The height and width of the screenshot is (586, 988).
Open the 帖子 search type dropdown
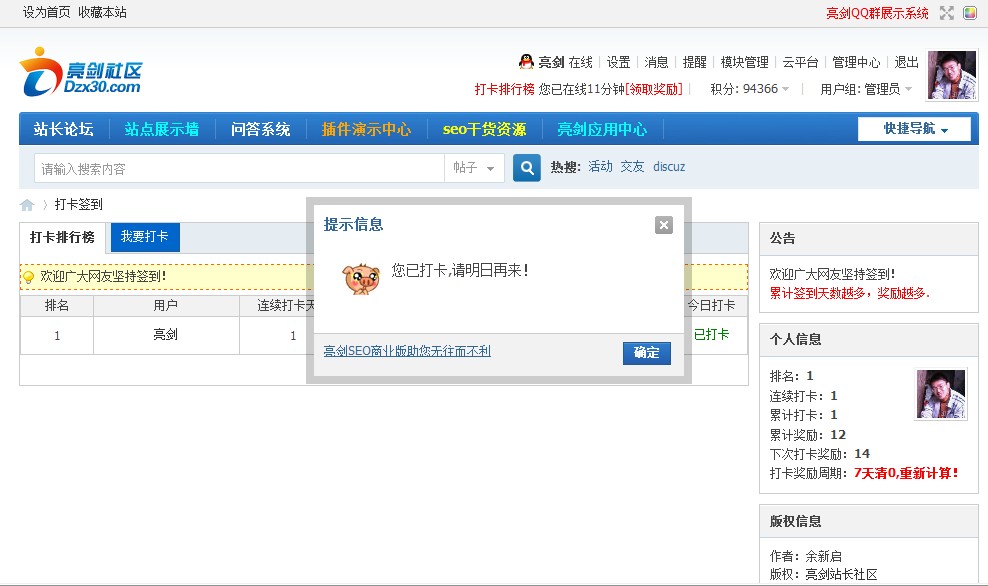[x=474, y=168]
